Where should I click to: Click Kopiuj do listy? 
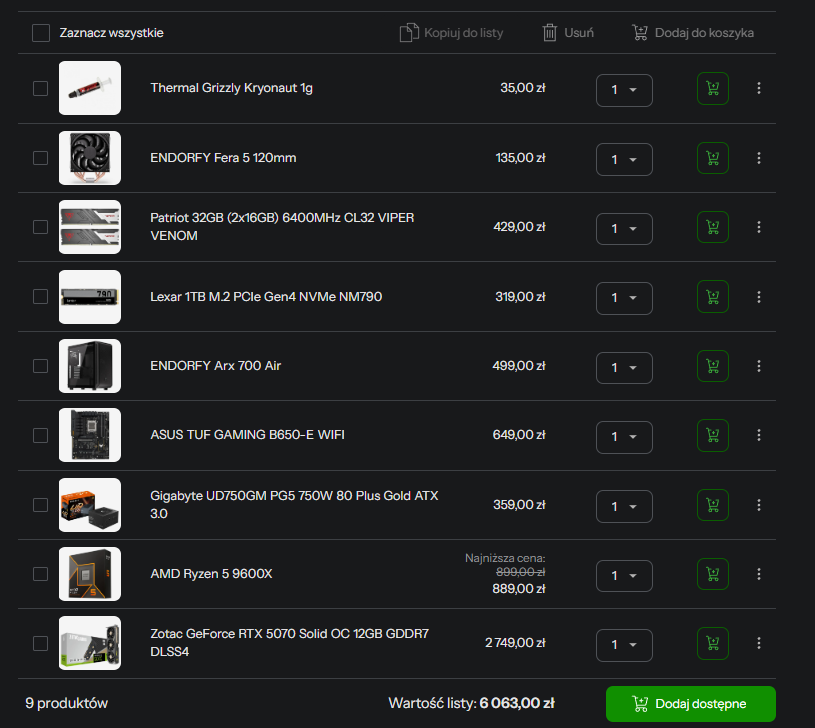pyautogui.click(x=451, y=33)
